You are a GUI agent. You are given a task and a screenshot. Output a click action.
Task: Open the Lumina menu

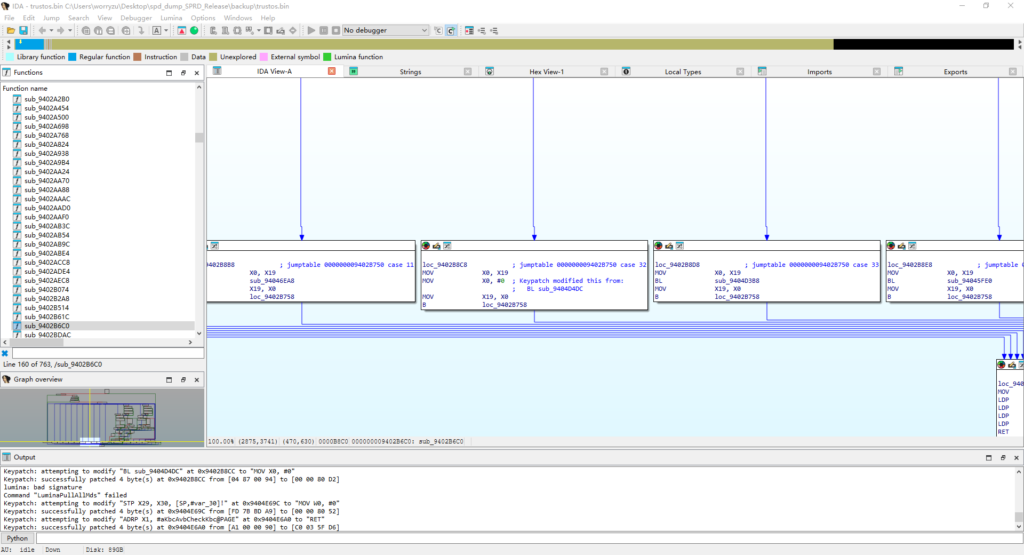[x=171, y=18]
